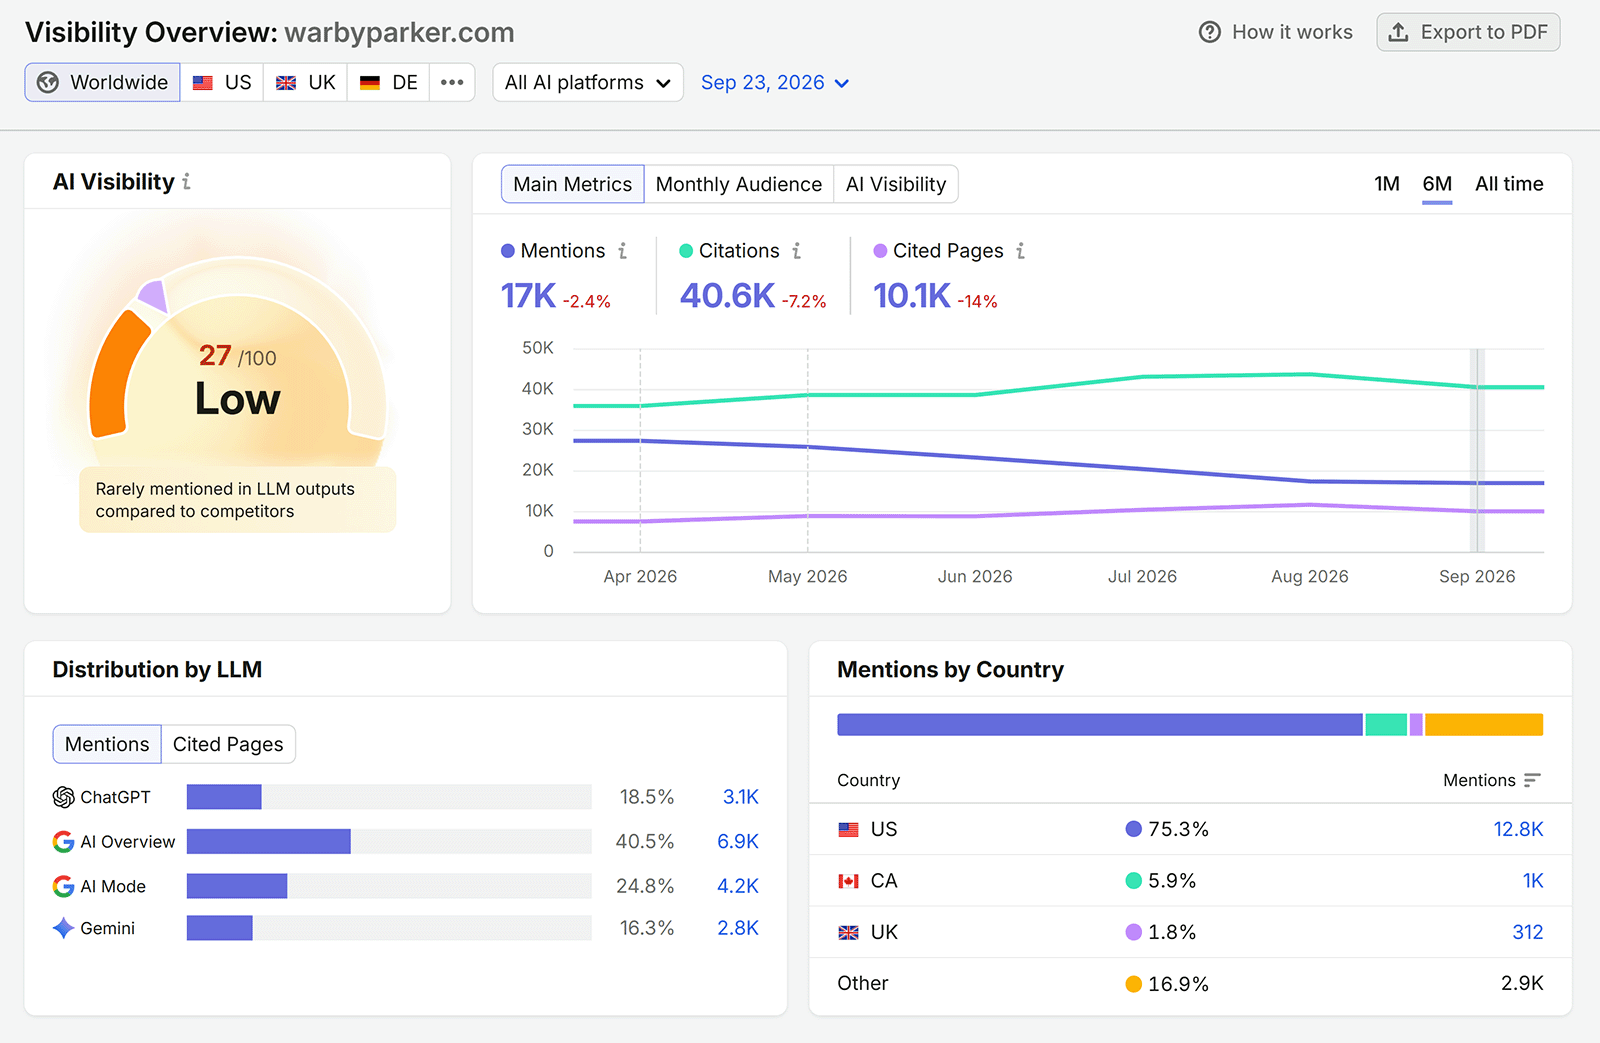Click the Sep 2026 marker on chart
The image size is (1600, 1043).
point(1477,450)
